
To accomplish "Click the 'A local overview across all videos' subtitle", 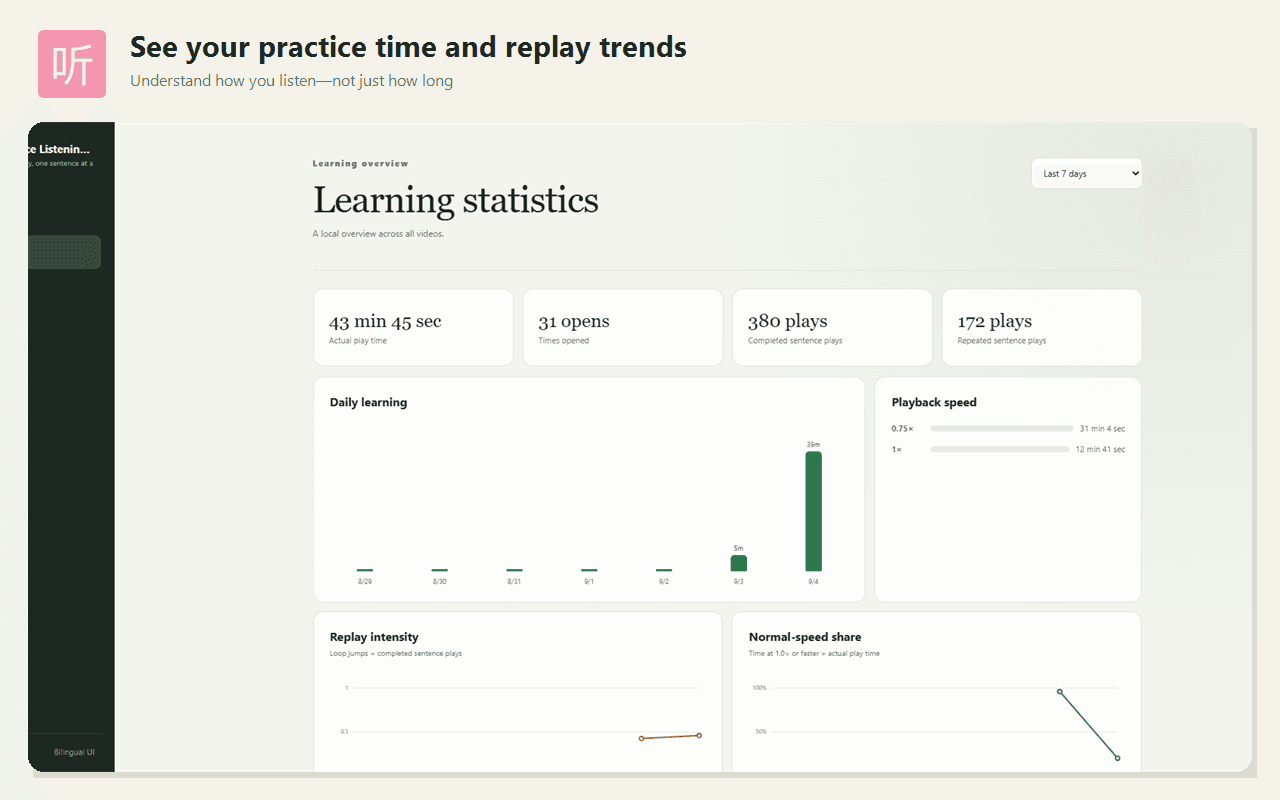I will click(x=378, y=234).
